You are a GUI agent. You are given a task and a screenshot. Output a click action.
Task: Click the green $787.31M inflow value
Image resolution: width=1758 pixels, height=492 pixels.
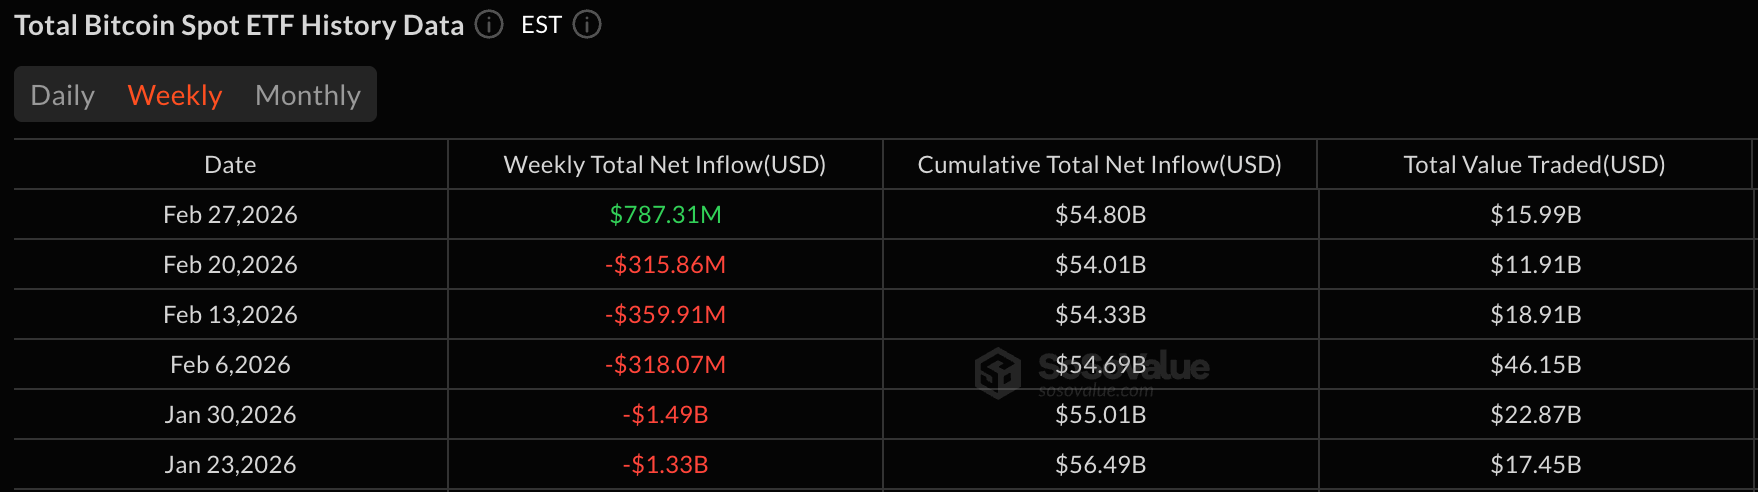pyautogui.click(x=666, y=215)
